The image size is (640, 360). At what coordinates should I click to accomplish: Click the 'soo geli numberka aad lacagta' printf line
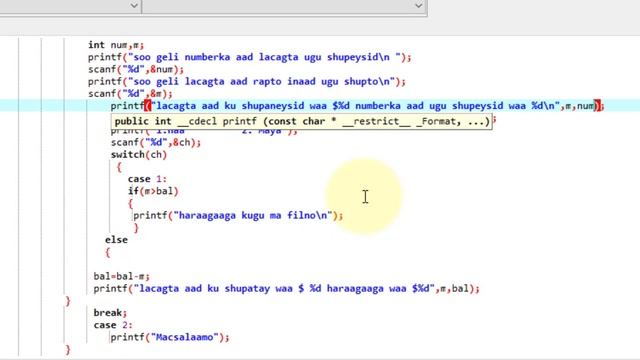coord(249,57)
